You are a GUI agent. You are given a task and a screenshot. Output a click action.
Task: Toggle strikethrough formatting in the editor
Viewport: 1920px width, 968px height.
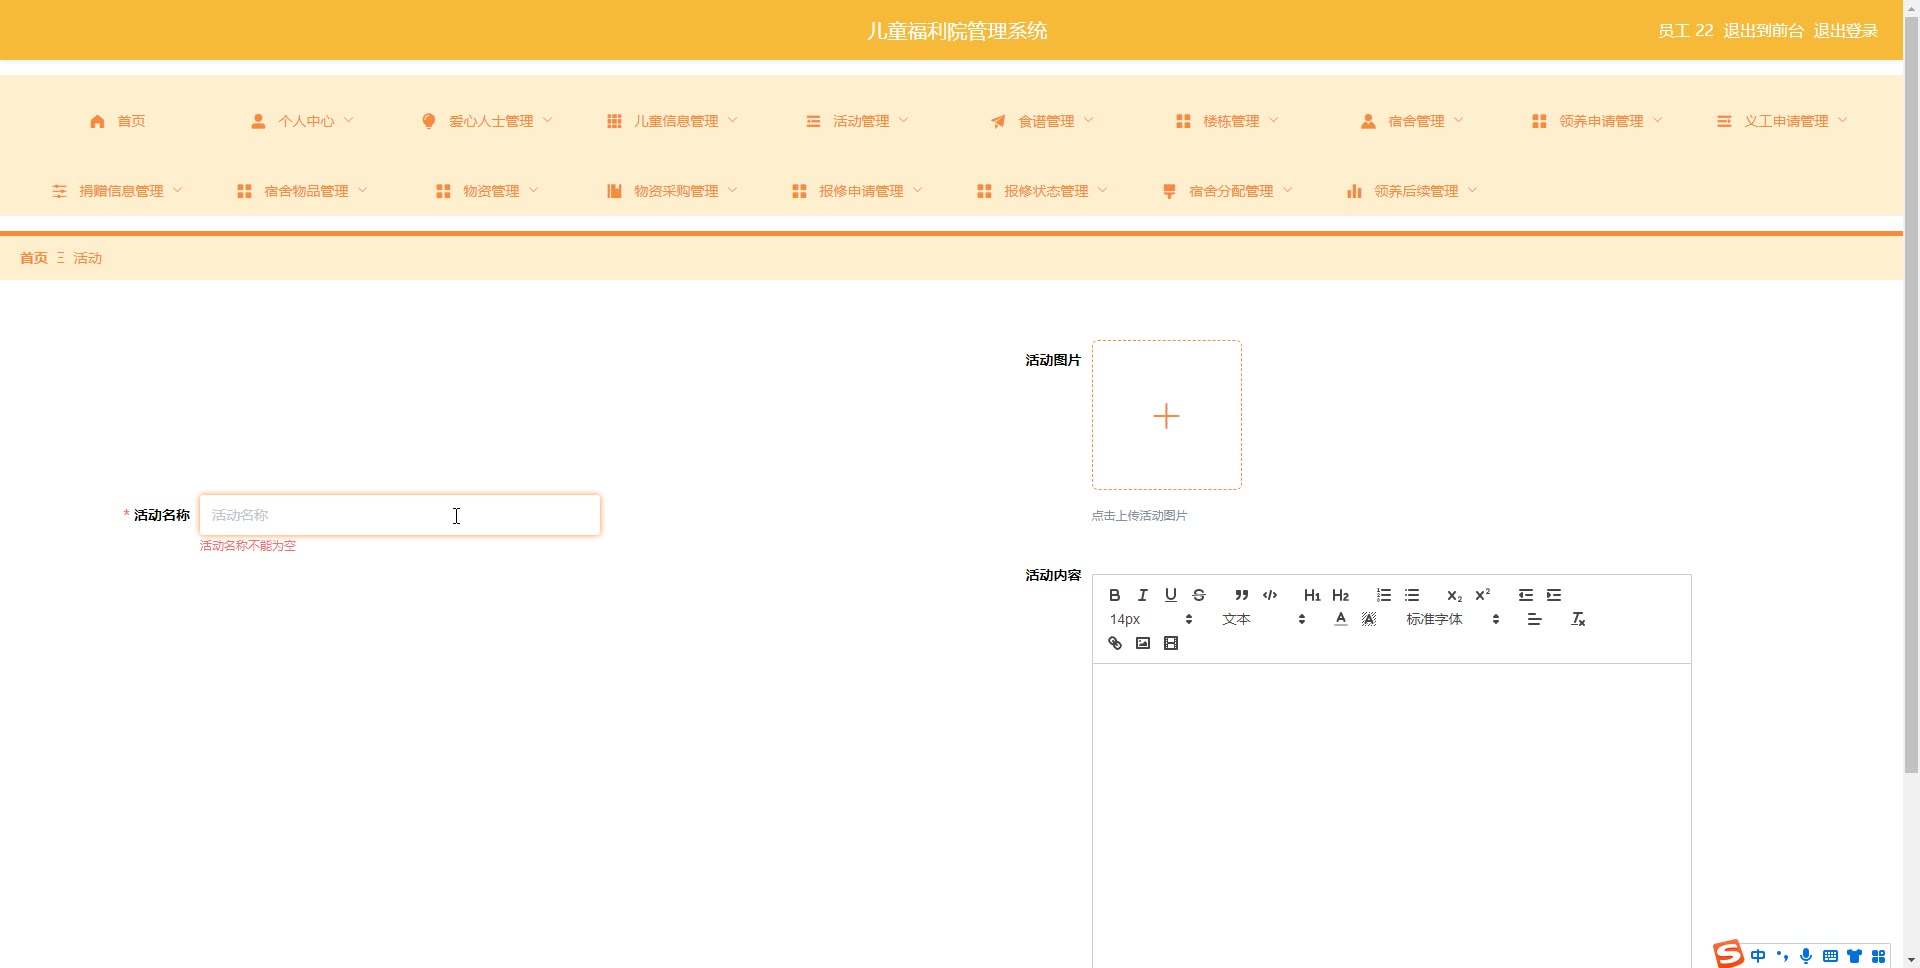(1199, 595)
